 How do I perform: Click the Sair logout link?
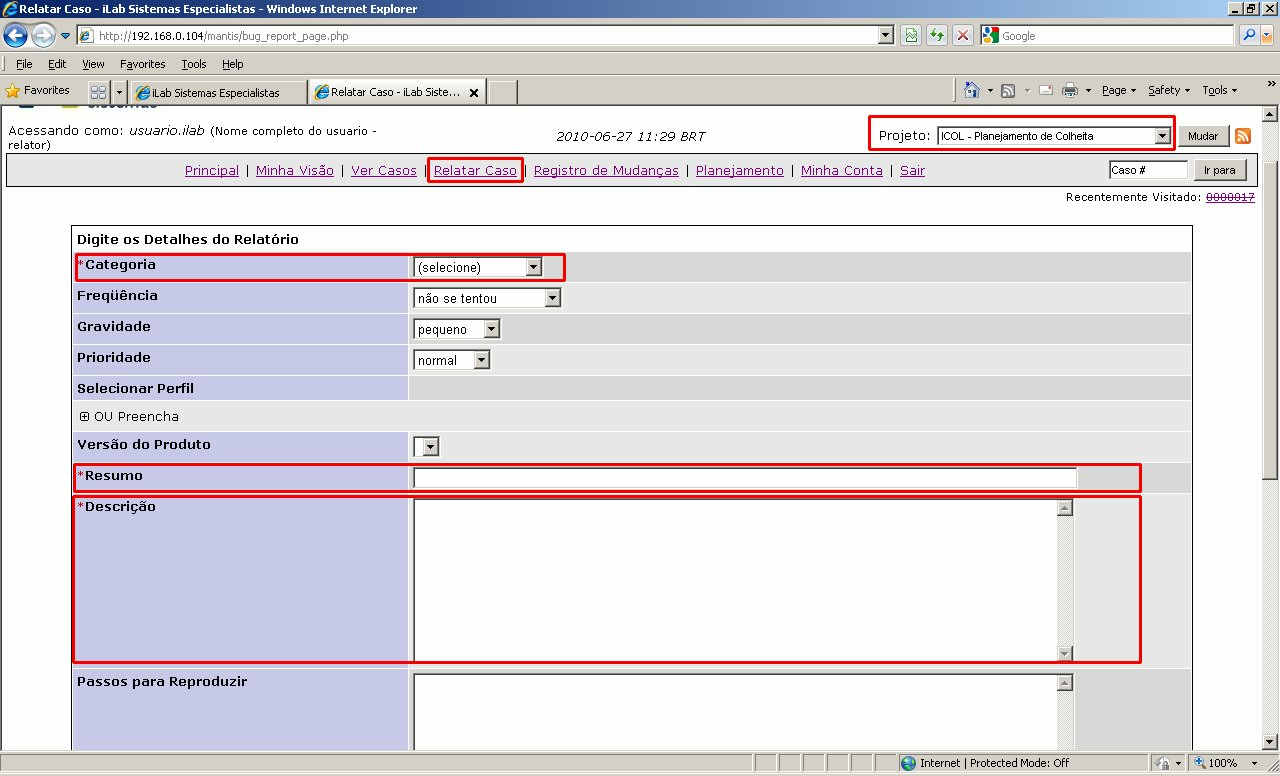(x=912, y=171)
